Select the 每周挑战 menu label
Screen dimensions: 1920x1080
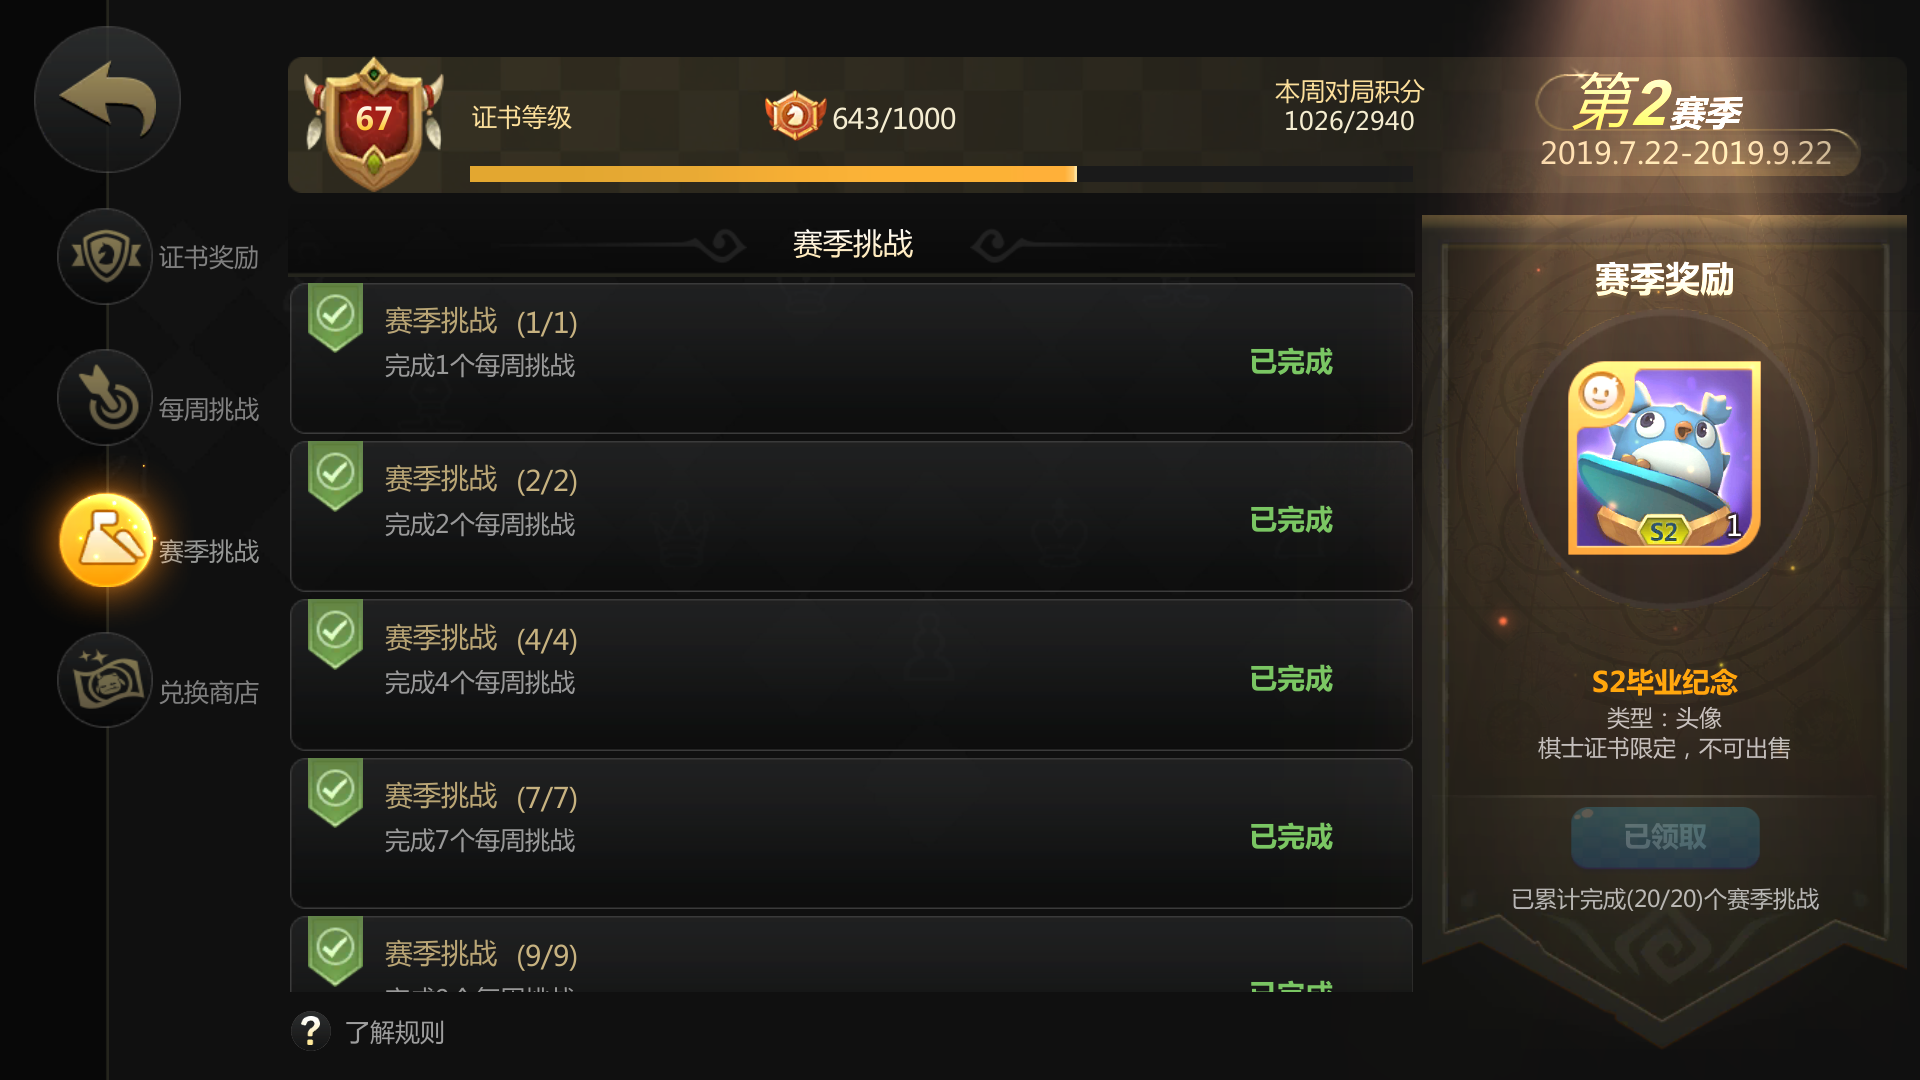click(x=209, y=409)
